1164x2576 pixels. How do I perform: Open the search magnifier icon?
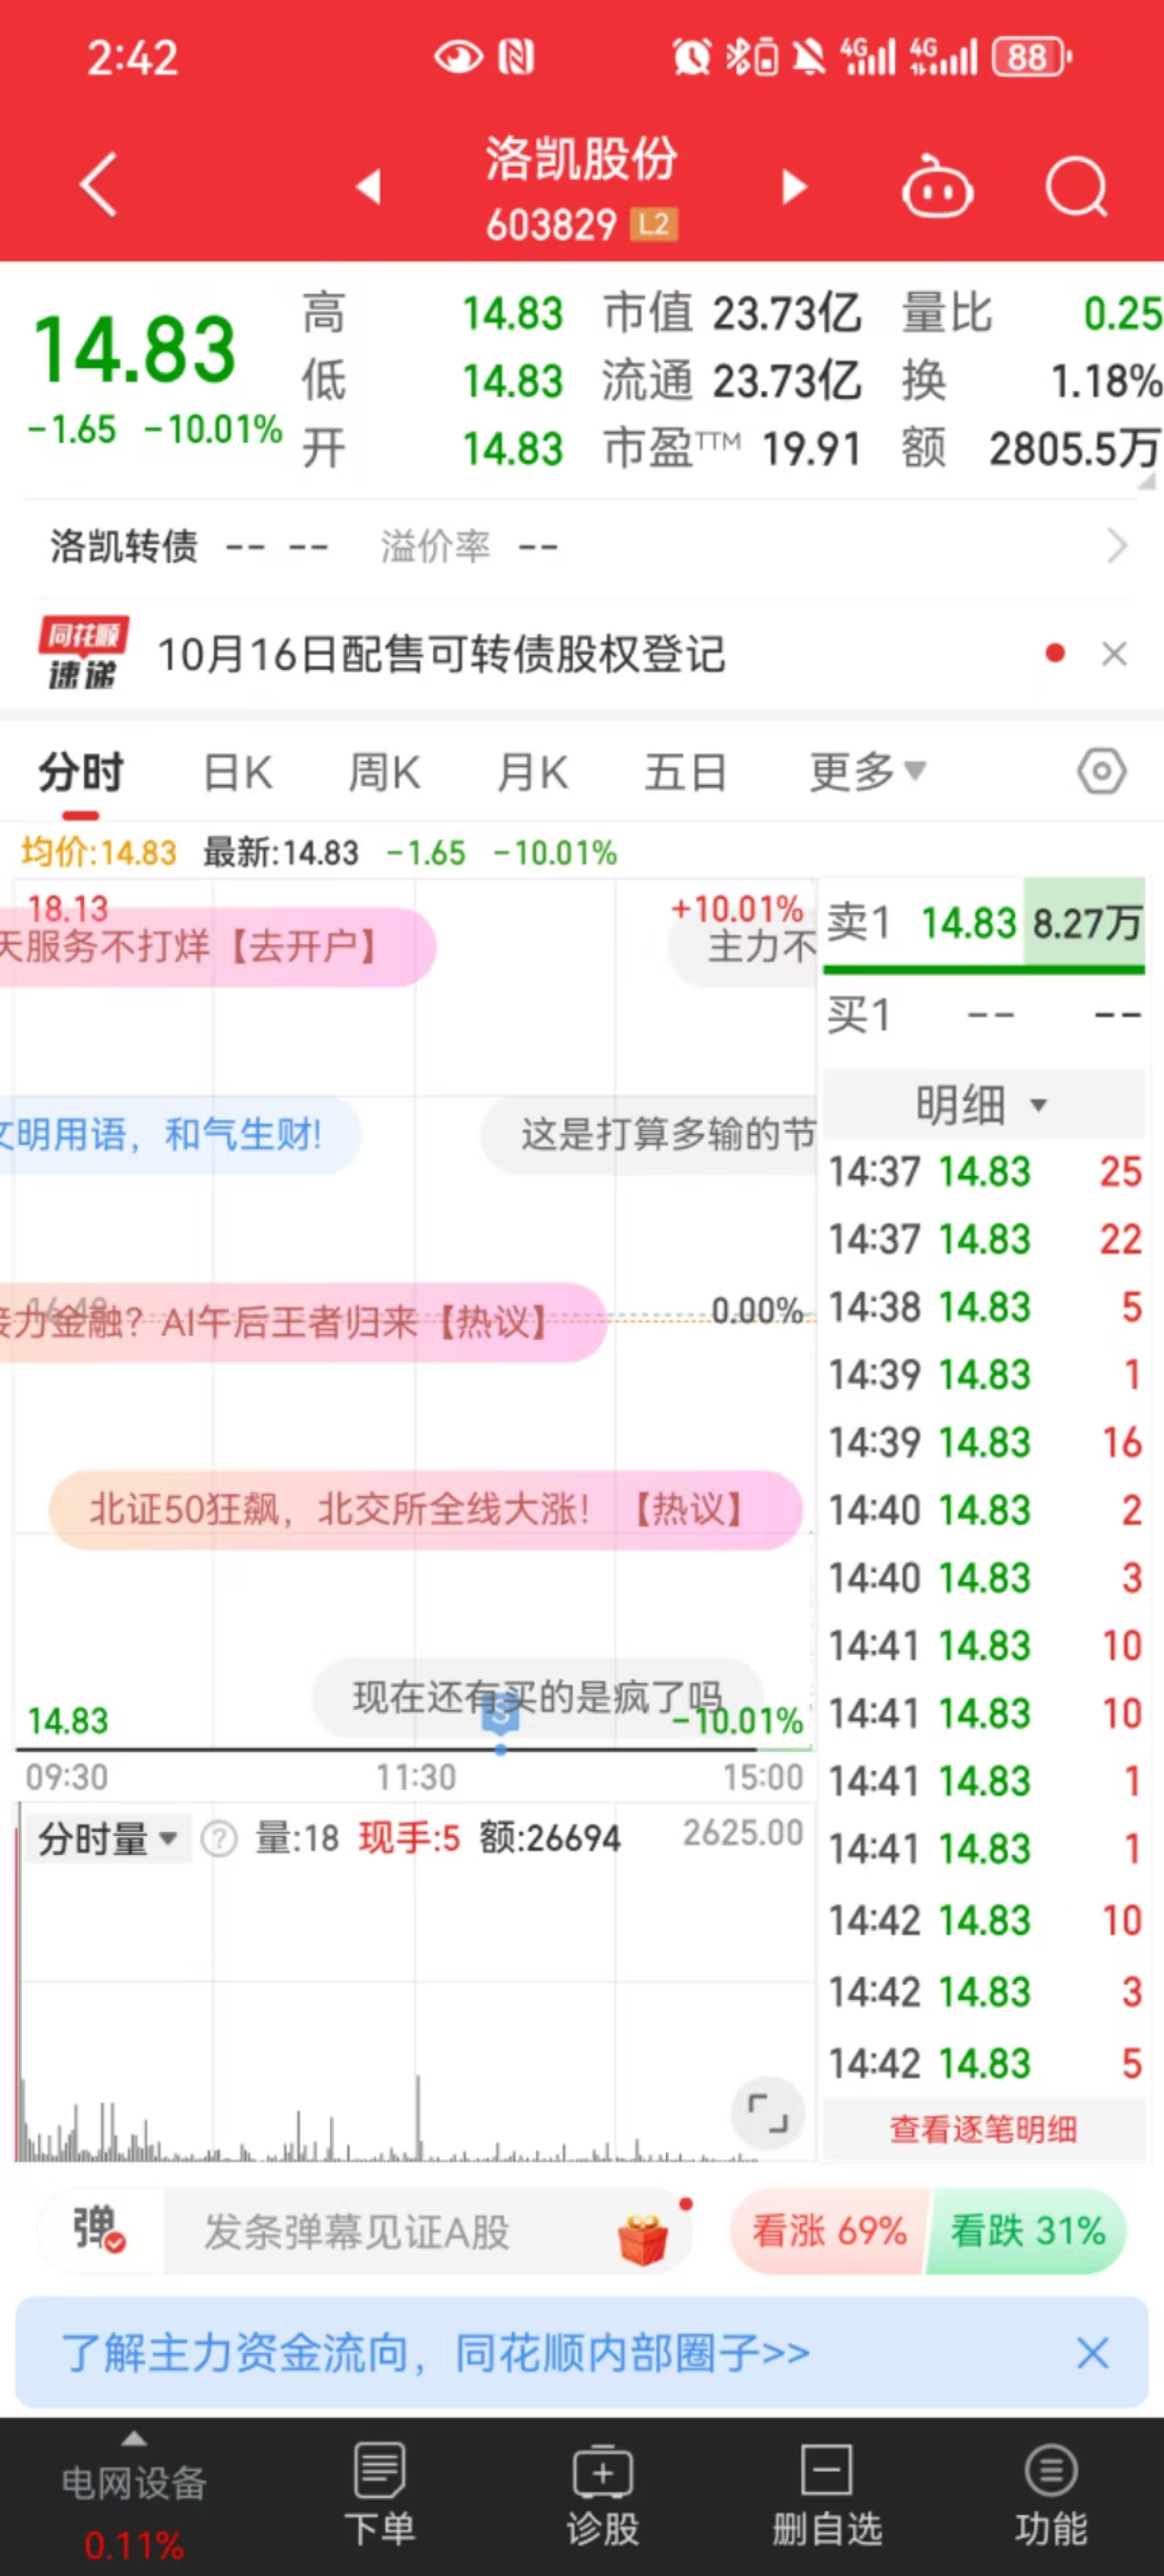coord(1077,186)
